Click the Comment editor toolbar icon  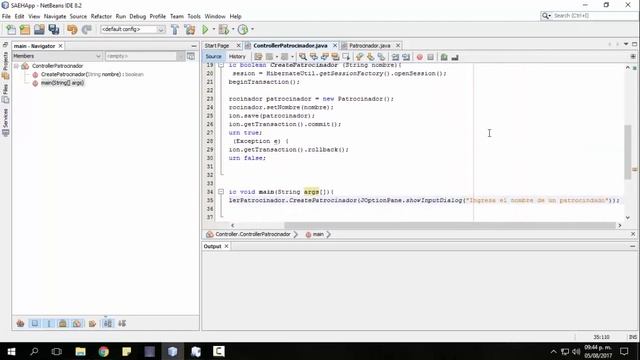point(444,57)
